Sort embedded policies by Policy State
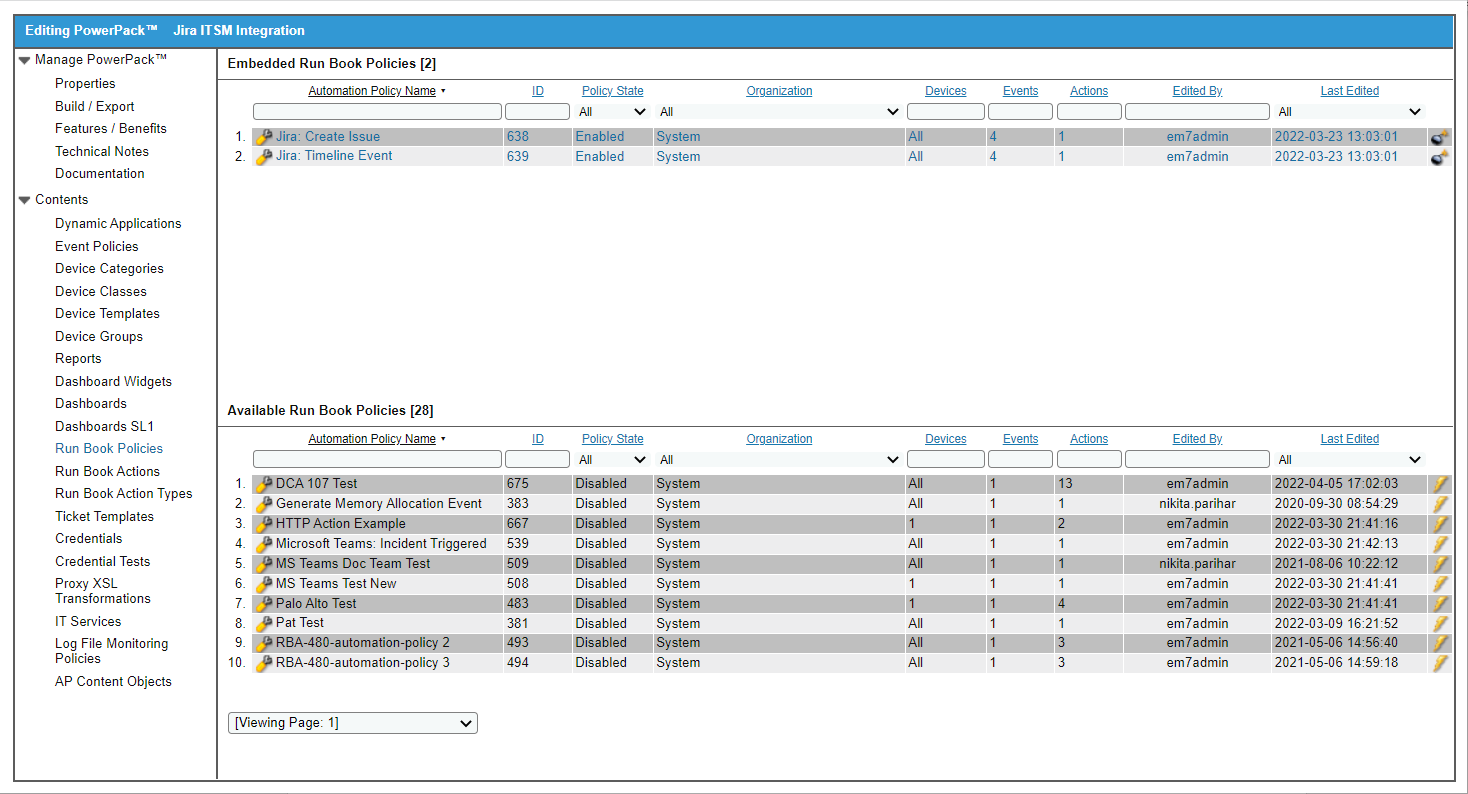 pyautogui.click(x=613, y=91)
